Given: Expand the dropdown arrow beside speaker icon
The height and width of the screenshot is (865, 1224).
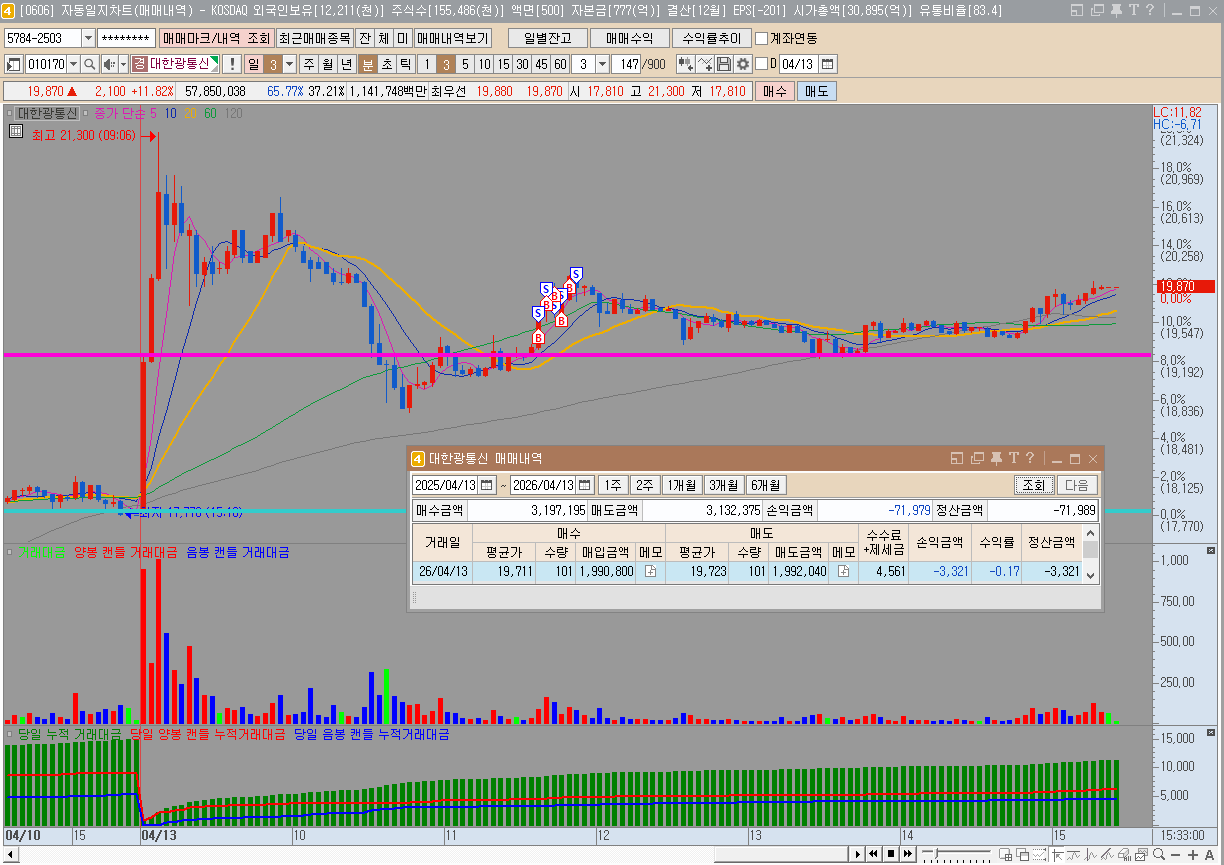Looking at the screenshot, I should pos(123,64).
